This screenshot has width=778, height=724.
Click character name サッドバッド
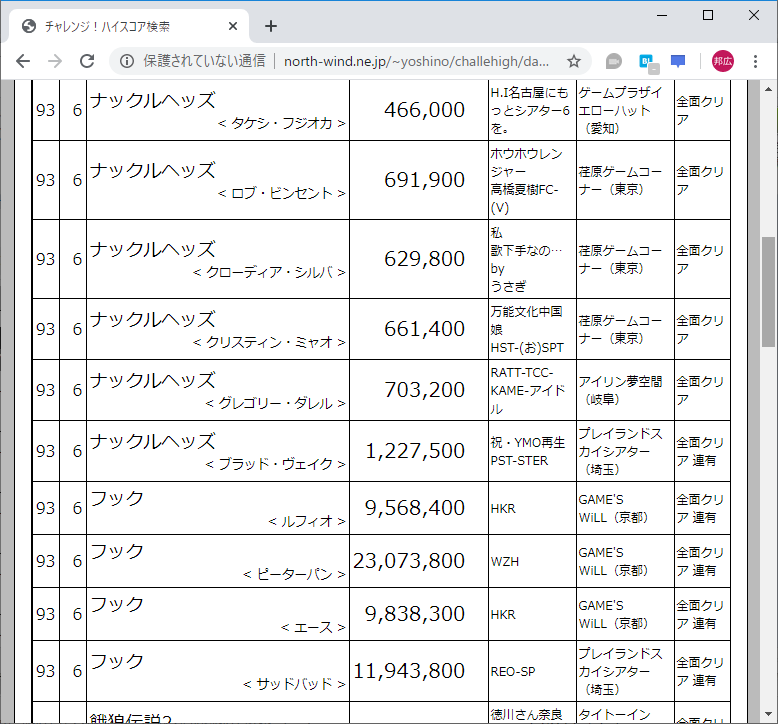tap(294, 684)
